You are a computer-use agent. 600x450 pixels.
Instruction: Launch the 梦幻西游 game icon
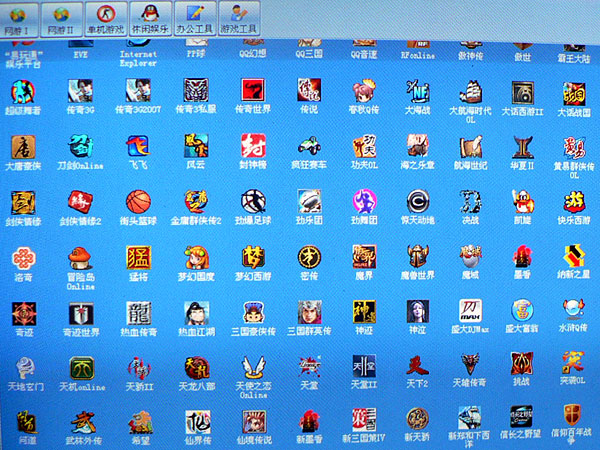251,256
